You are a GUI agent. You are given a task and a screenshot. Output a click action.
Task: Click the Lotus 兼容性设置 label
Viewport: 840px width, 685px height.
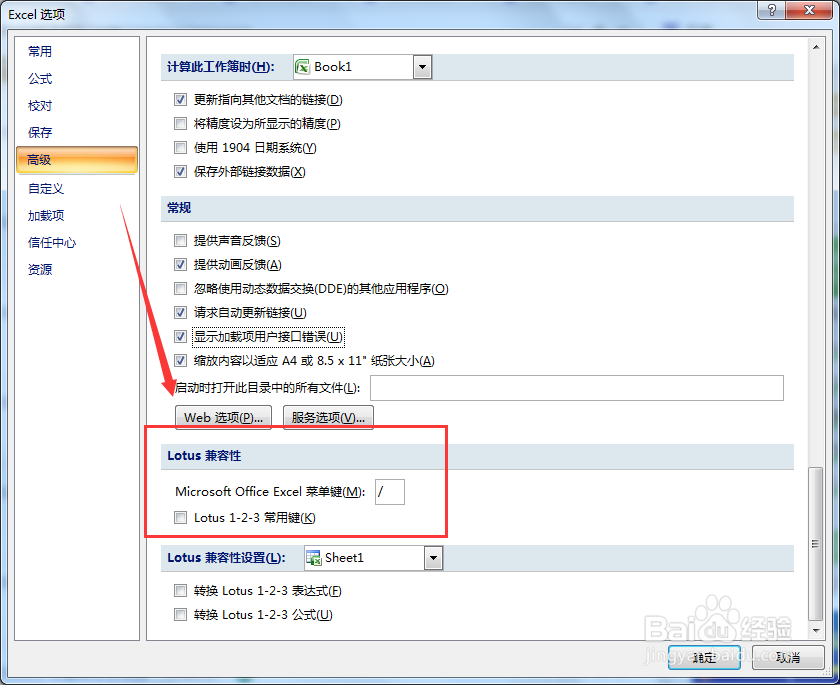(x=226, y=558)
